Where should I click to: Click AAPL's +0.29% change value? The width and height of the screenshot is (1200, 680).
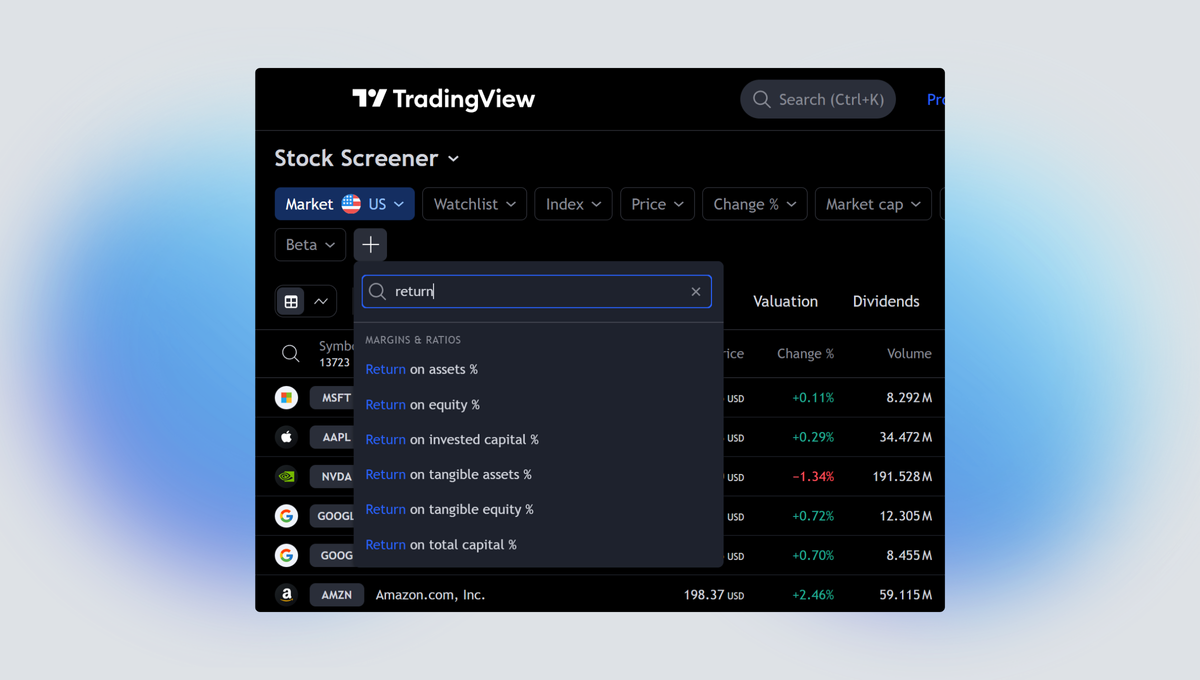pos(813,437)
